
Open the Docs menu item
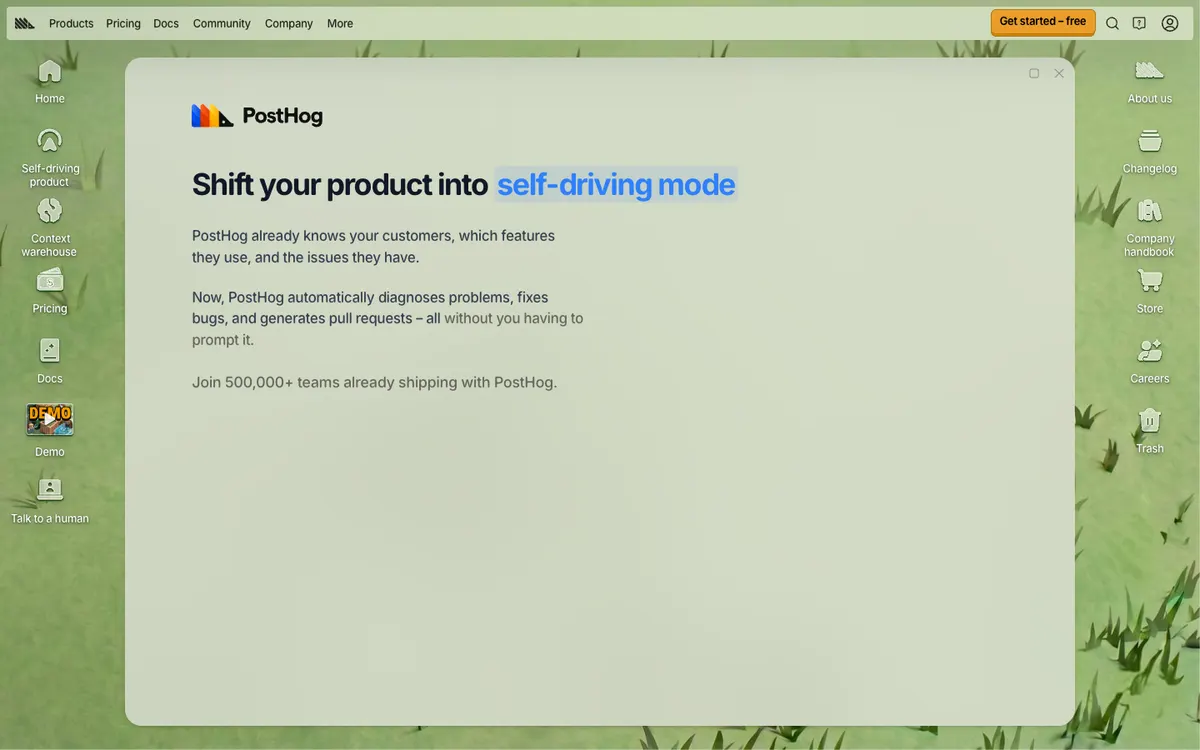click(166, 23)
